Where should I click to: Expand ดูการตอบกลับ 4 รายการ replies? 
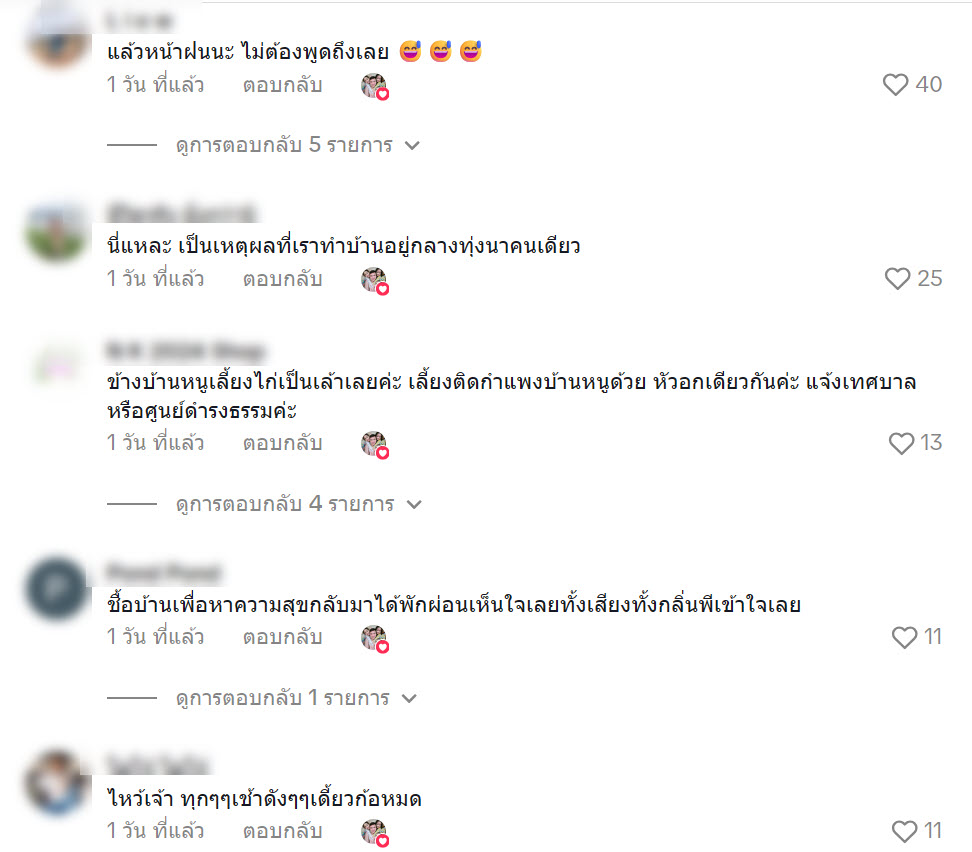pos(299,504)
